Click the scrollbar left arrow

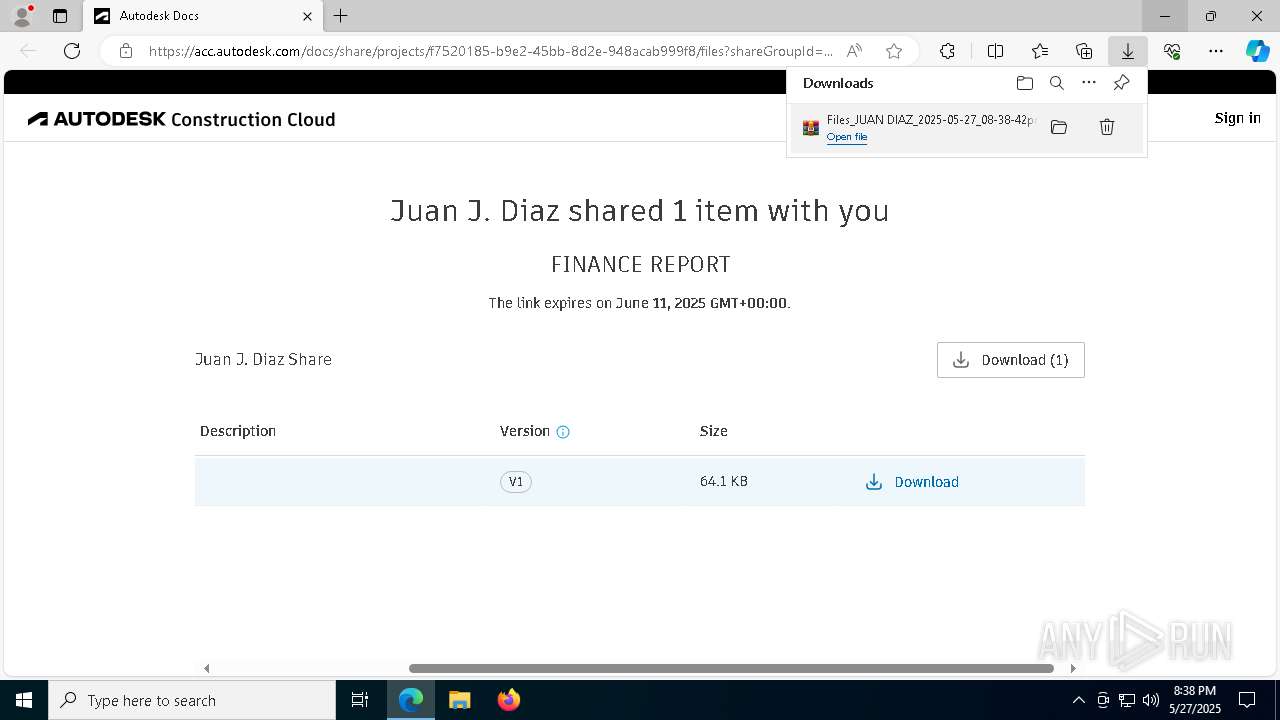pos(207,668)
